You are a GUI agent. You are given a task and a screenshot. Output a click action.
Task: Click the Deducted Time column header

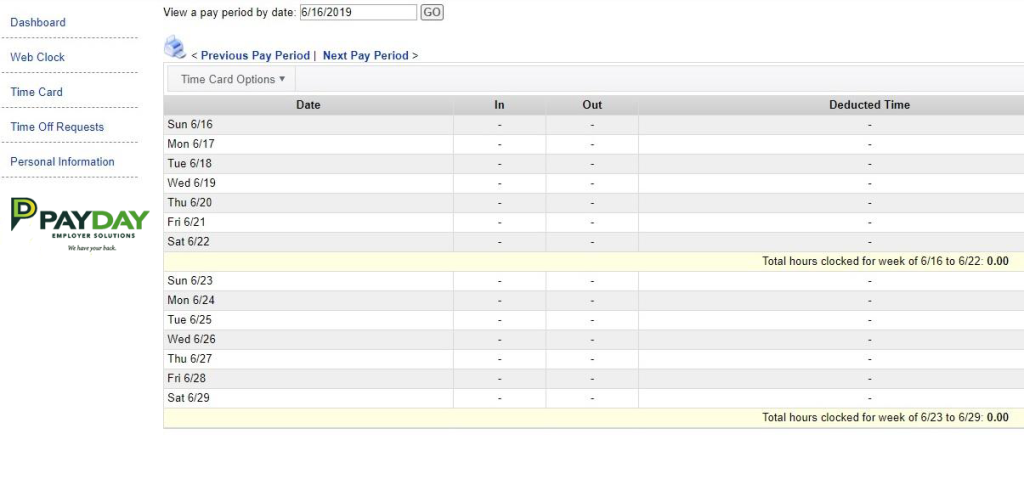[x=869, y=104]
